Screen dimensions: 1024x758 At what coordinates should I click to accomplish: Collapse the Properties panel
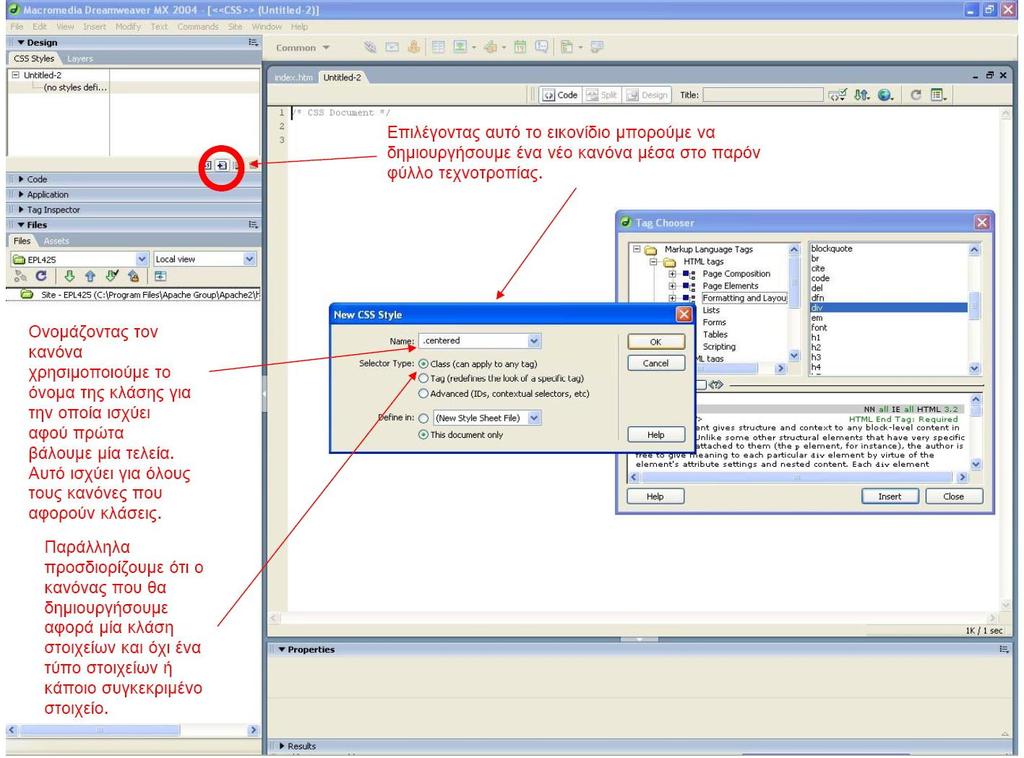click(x=282, y=650)
